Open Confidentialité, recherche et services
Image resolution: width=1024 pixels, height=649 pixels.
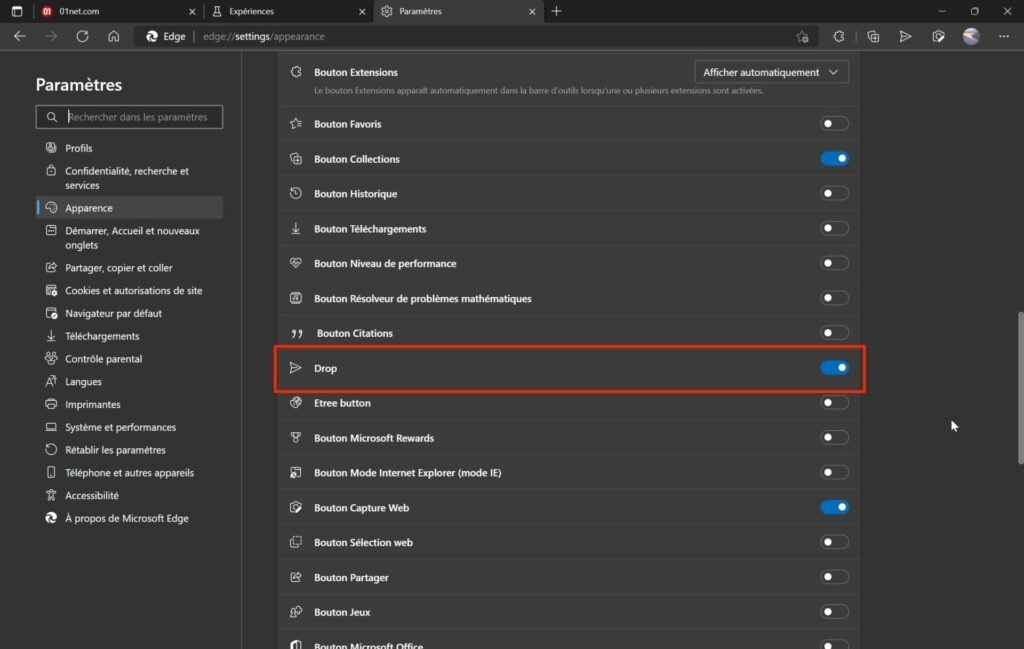[129, 178]
